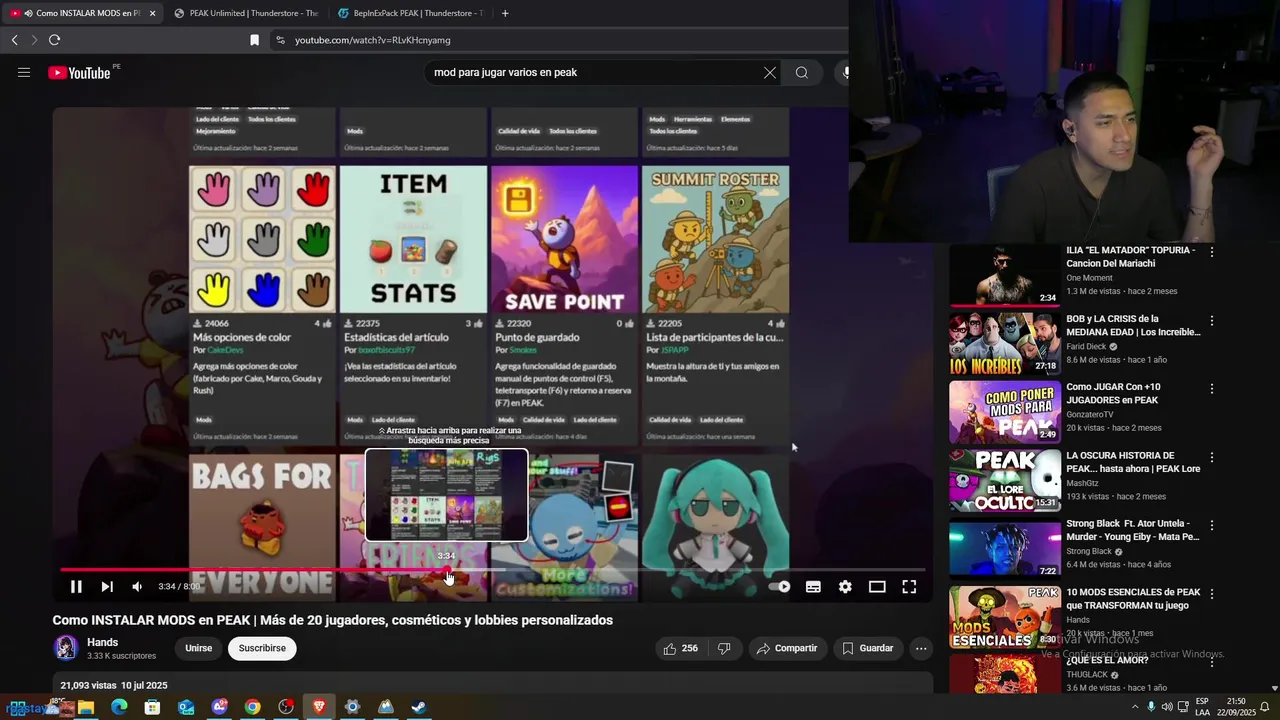Pause the YouTube video
Screen dimensions: 1280x720
tap(76, 587)
